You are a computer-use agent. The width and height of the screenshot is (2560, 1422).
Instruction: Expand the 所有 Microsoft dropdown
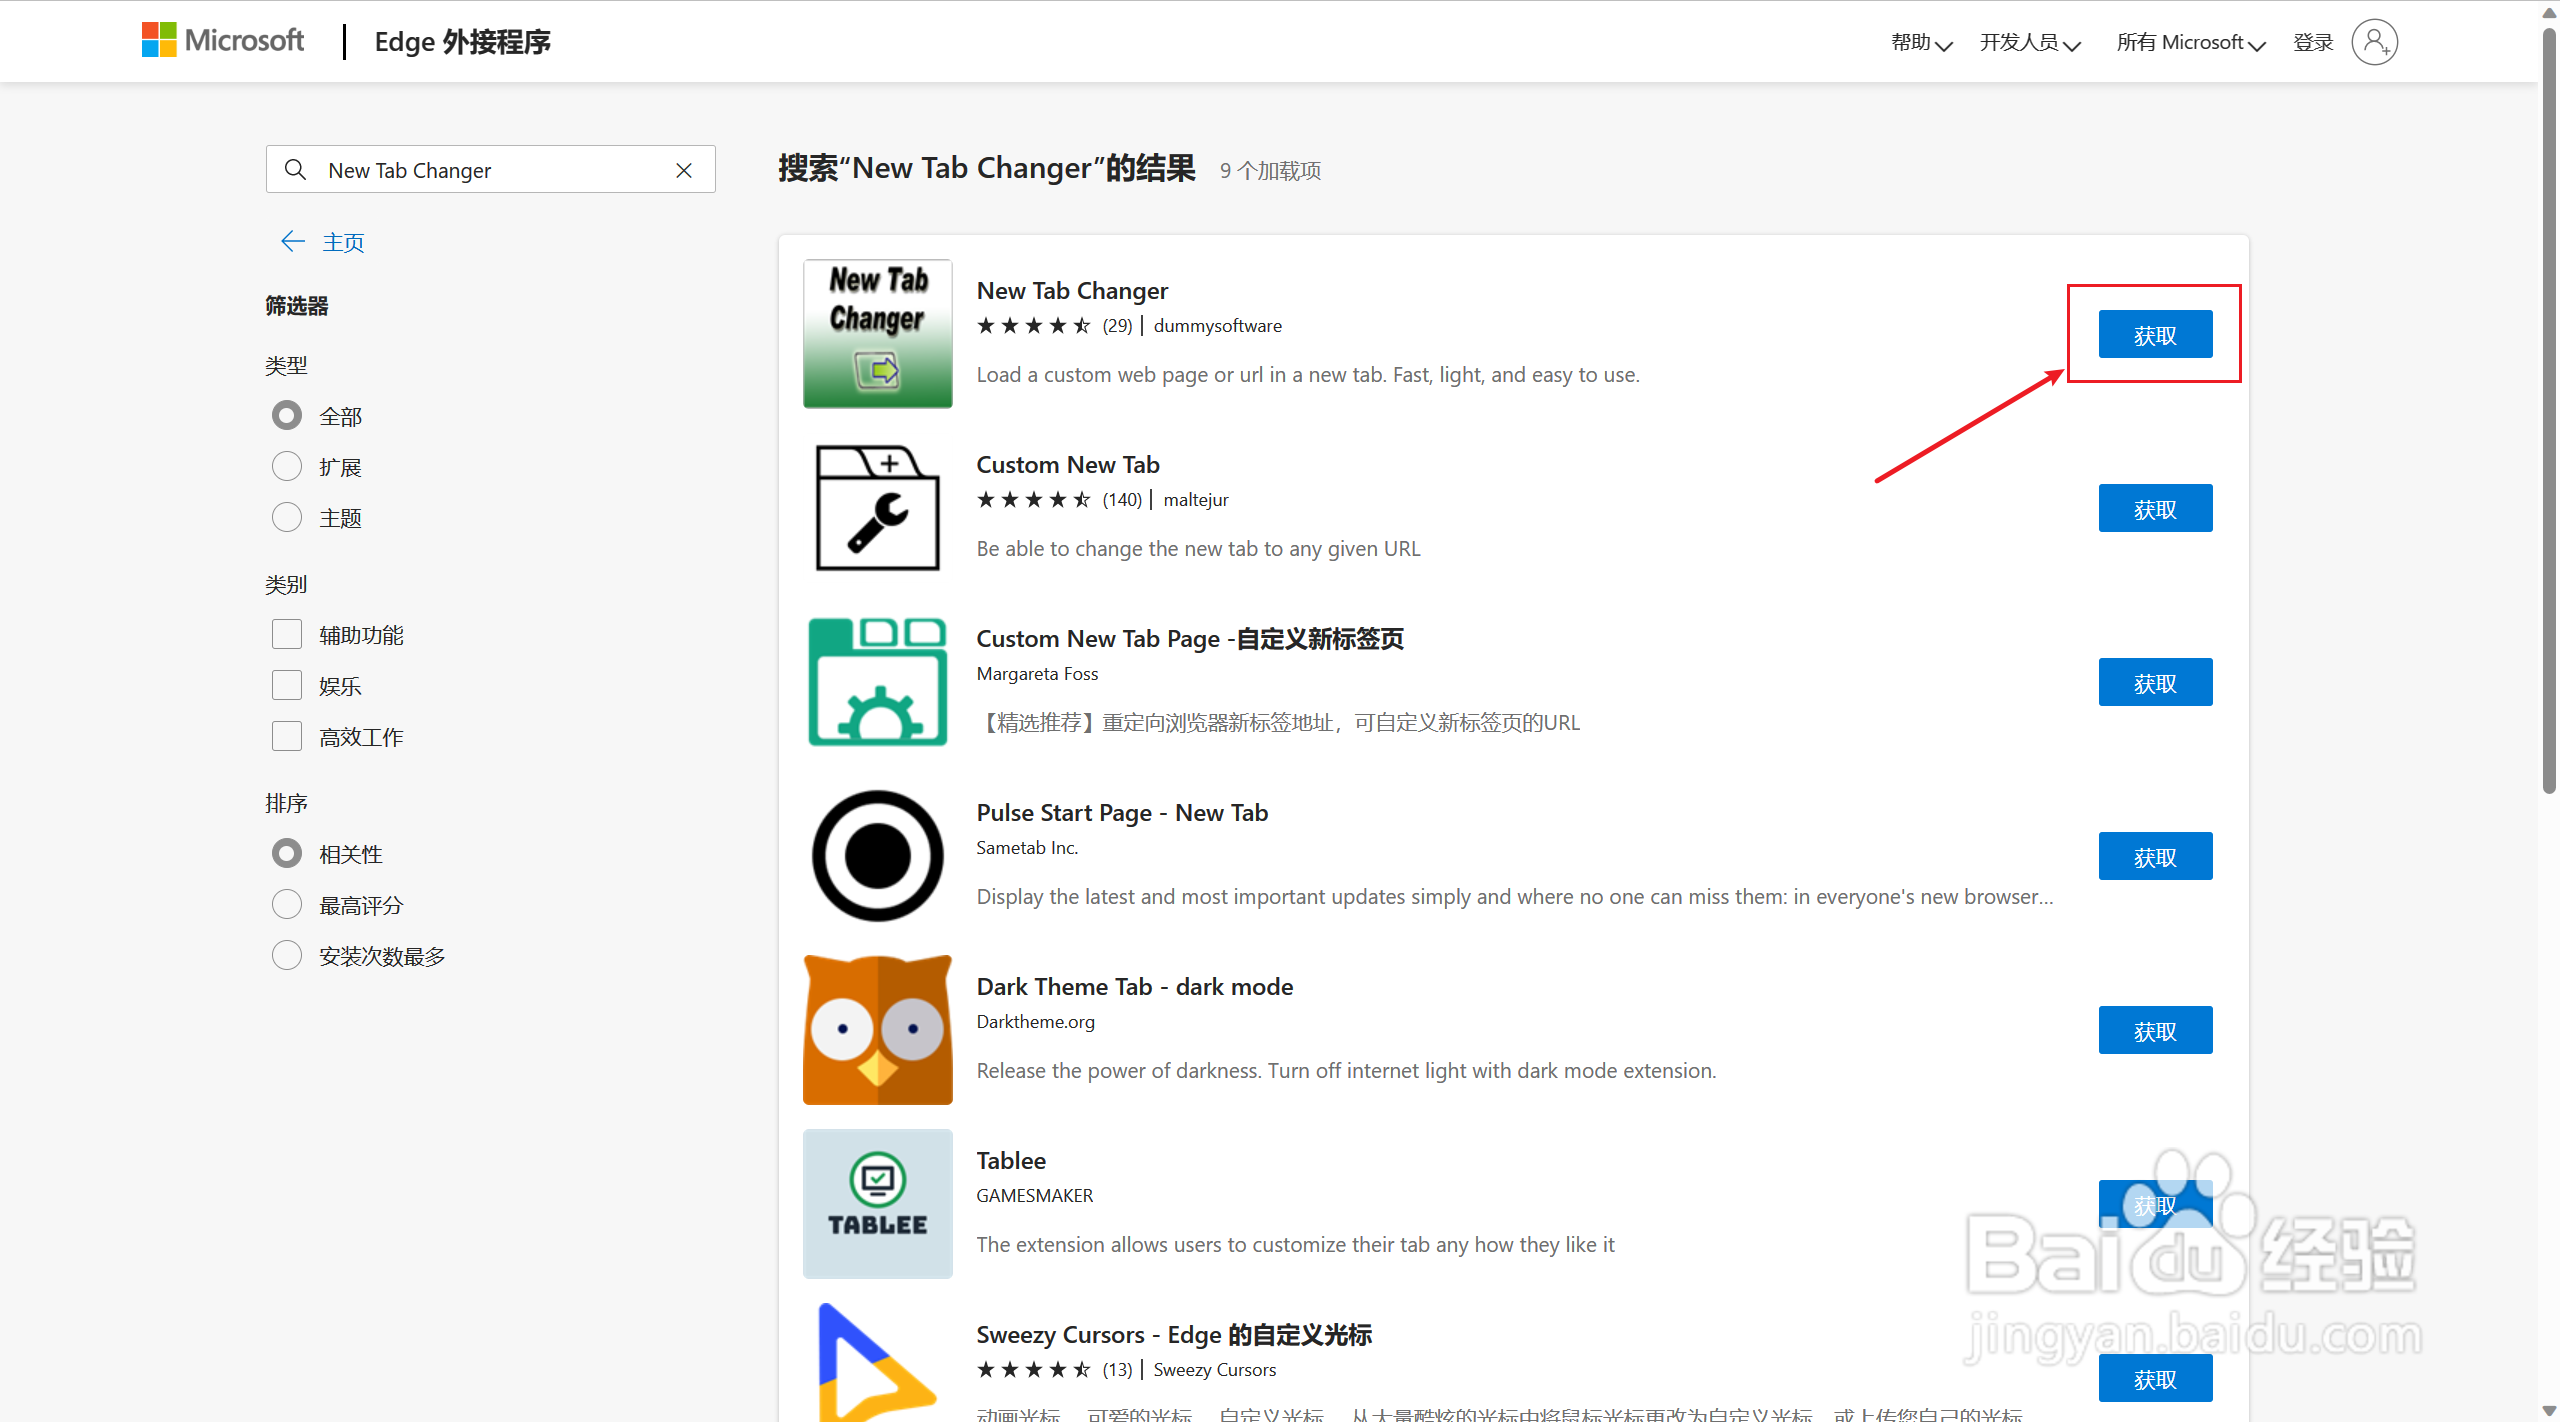coord(2191,42)
